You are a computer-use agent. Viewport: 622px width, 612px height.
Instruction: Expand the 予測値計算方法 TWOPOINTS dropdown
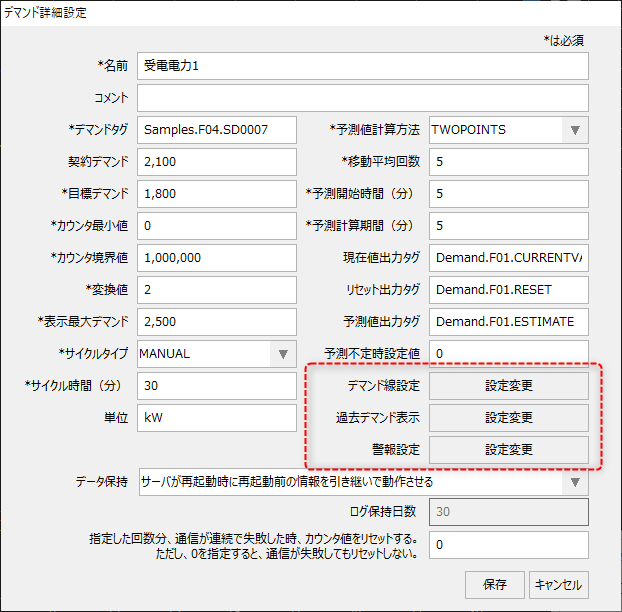(x=575, y=130)
